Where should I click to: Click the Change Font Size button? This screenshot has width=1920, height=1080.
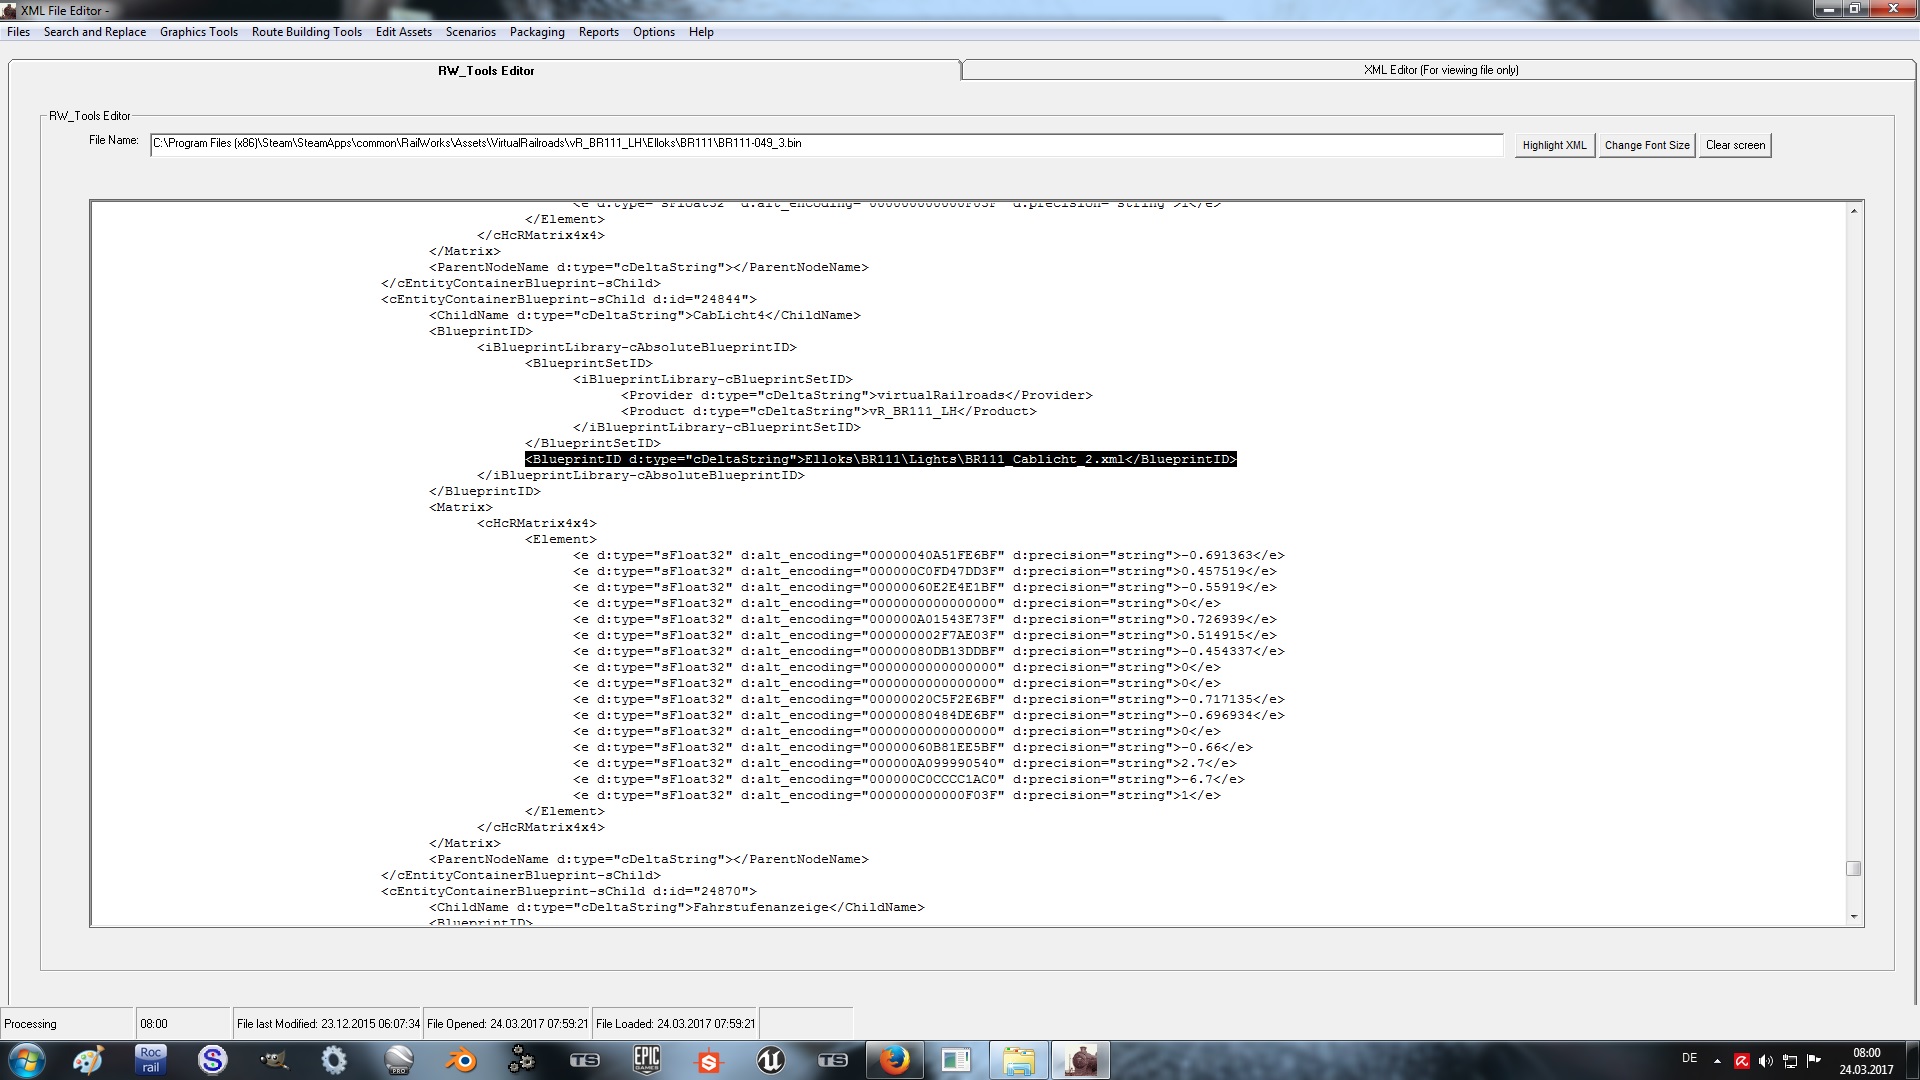[1646, 145]
